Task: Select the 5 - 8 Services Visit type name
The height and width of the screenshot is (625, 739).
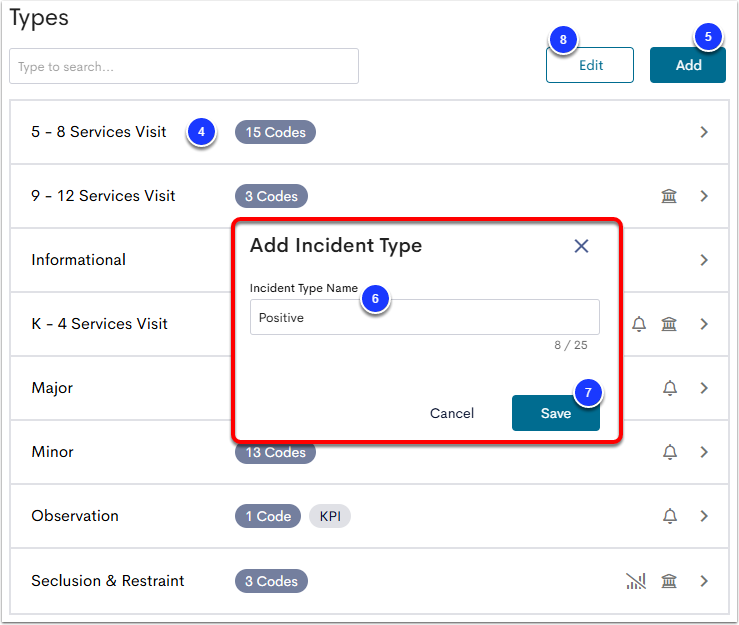Action: [x=99, y=132]
